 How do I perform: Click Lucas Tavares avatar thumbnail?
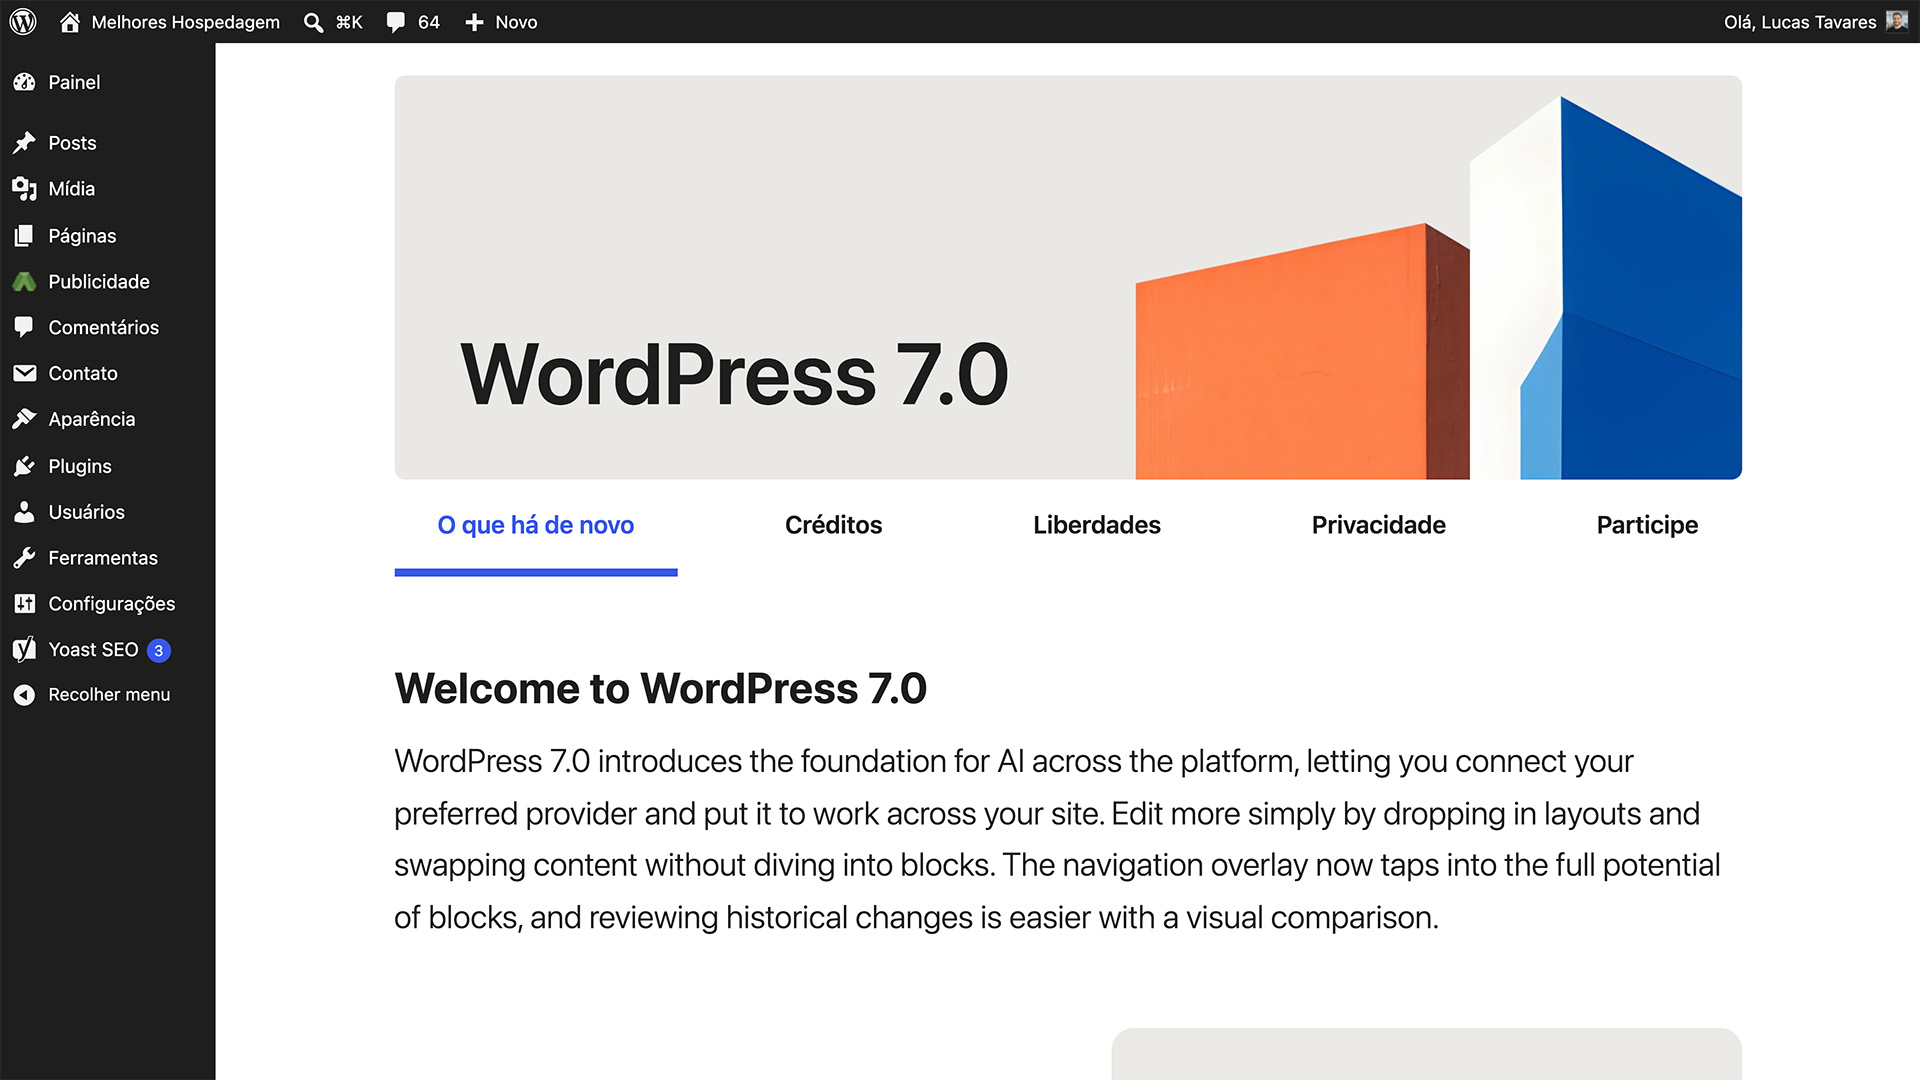point(1896,21)
